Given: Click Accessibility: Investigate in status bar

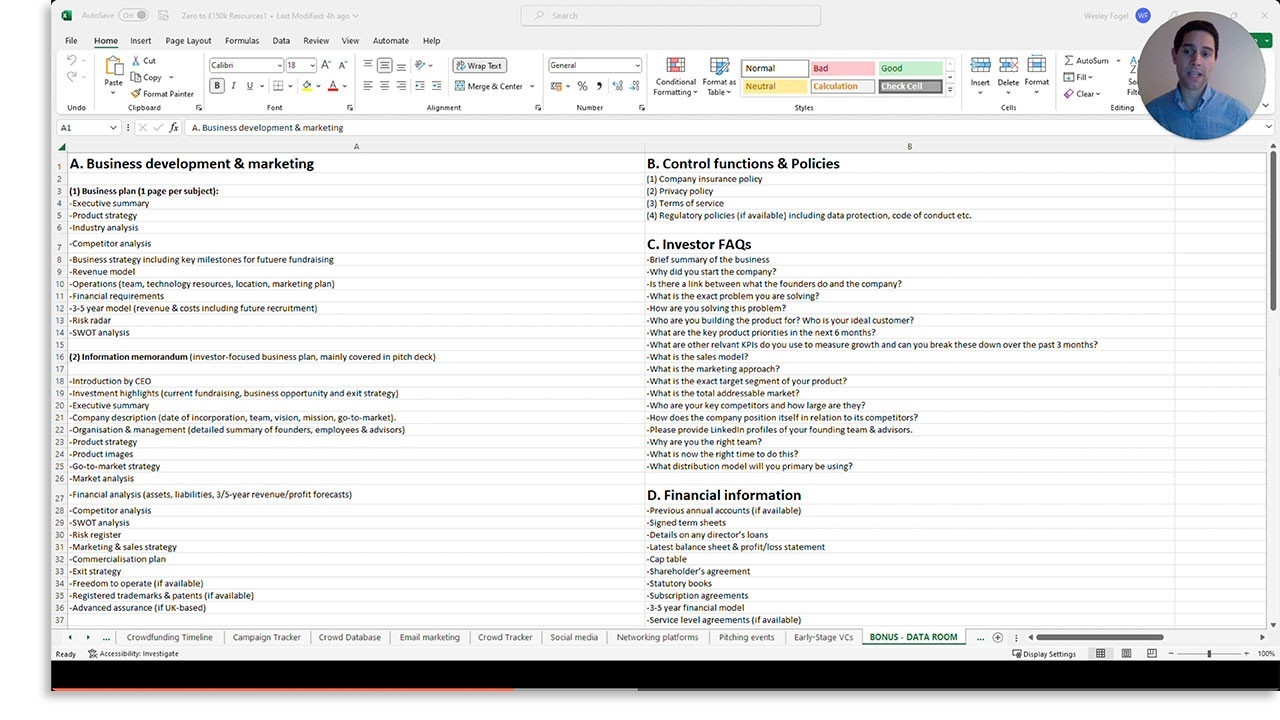Looking at the screenshot, I should click(x=133, y=654).
